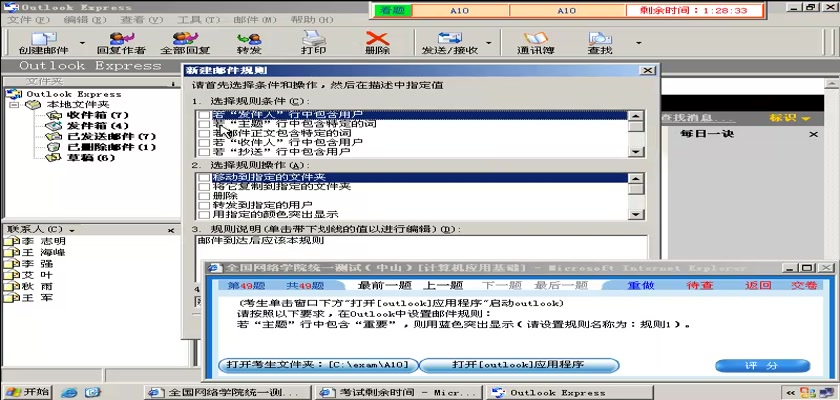Select Outlook Express root tree node
This screenshot has height=400, width=840.
pos(73,94)
